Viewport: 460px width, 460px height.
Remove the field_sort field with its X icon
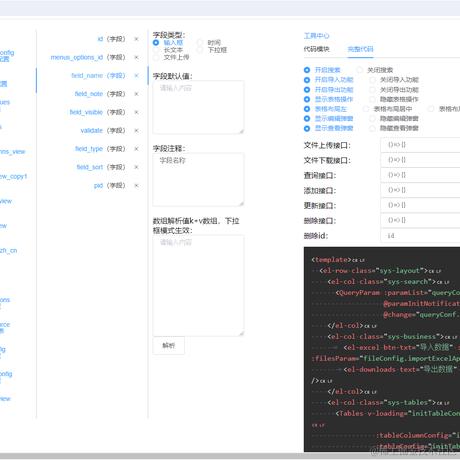point(136,167)
